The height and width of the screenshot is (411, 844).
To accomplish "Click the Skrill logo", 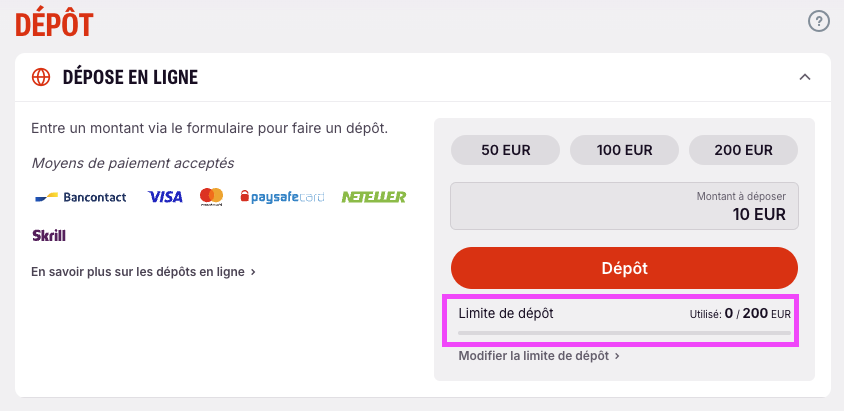I will (49, 236).
